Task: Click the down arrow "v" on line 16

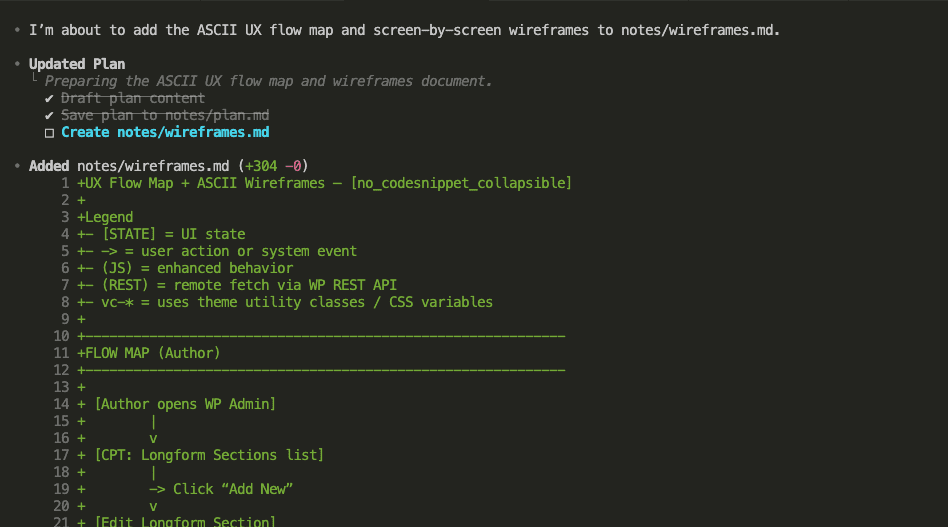Action: click(153, 438)
